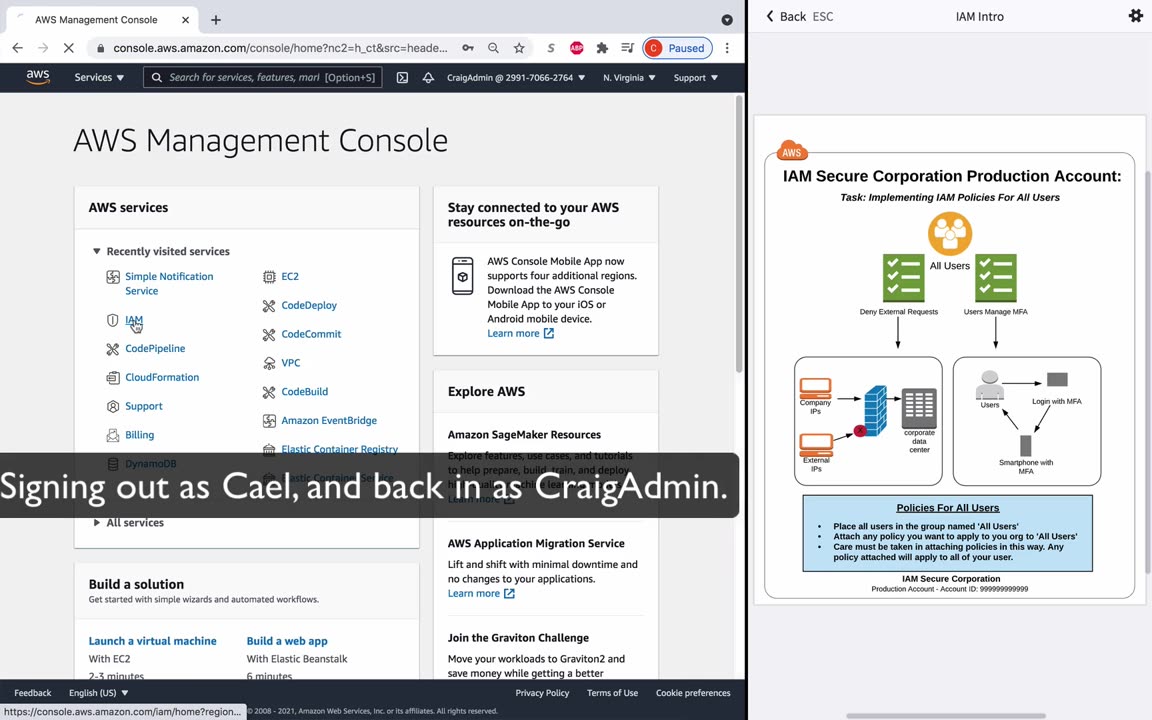Open the Privacy Policy link
Viewport: 1152px width, 720px height.
542,693
